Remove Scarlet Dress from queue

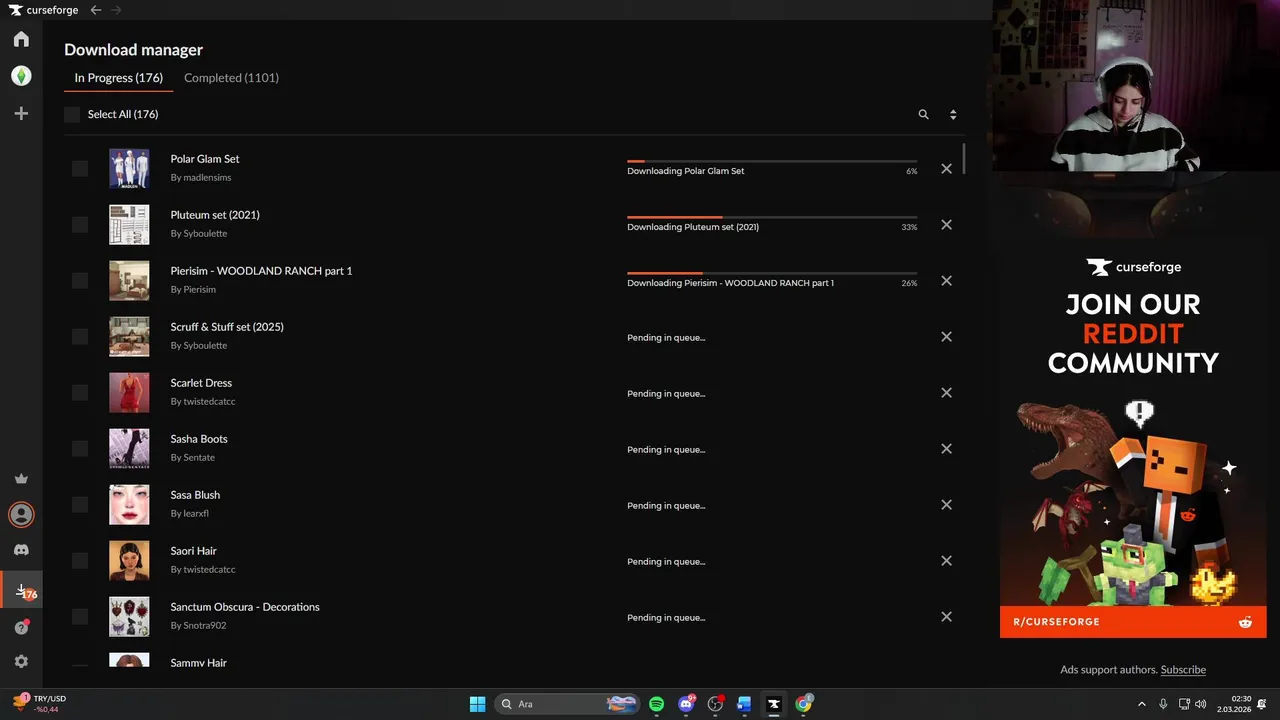(946, 393)
